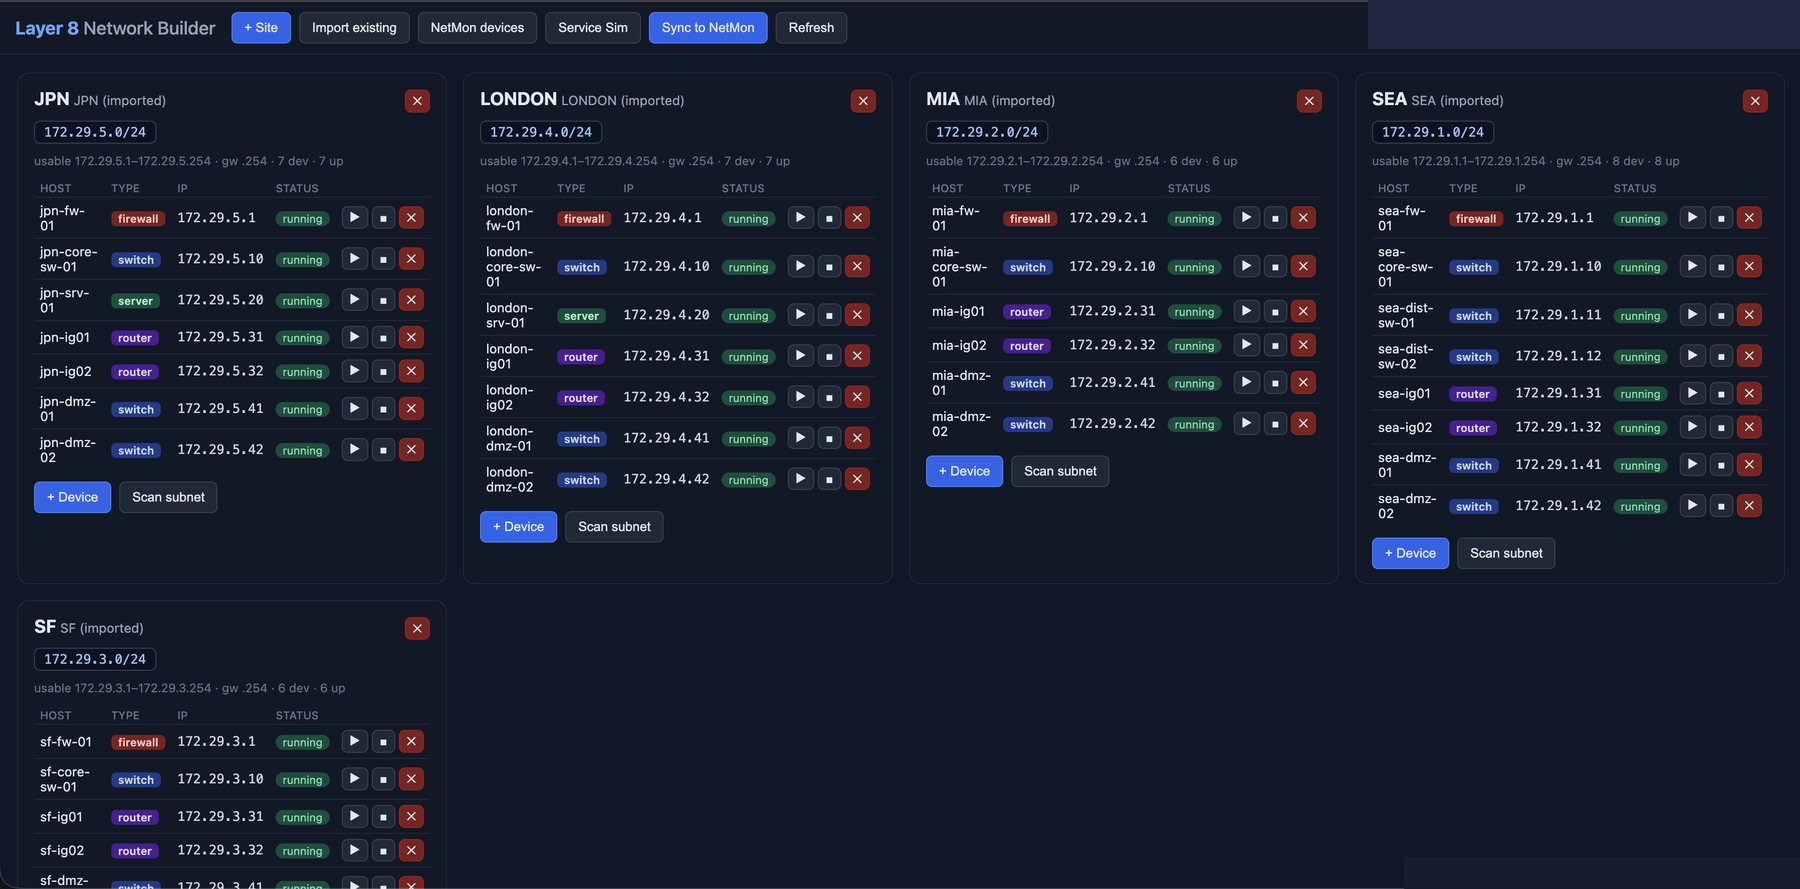Stop sea-ig01 router
Image resolution: width=1800 pixels, height=889 pixels.
point(1721,393)
